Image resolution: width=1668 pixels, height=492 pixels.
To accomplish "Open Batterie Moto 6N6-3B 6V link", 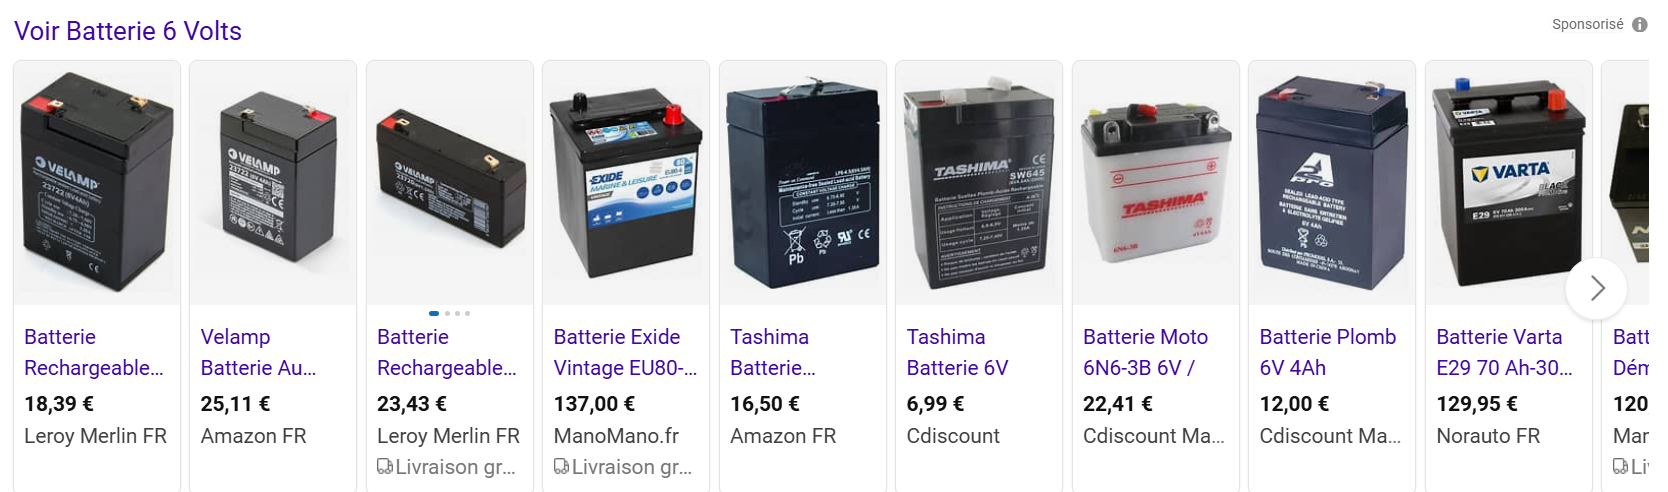I will pyautogui.click(x=1145, y=352).
